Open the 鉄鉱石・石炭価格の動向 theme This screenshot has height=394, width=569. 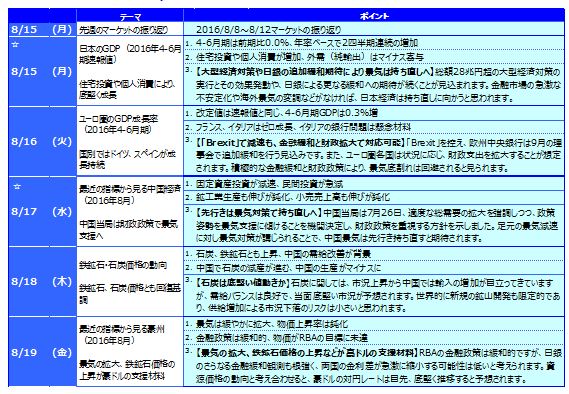(123, 265)
